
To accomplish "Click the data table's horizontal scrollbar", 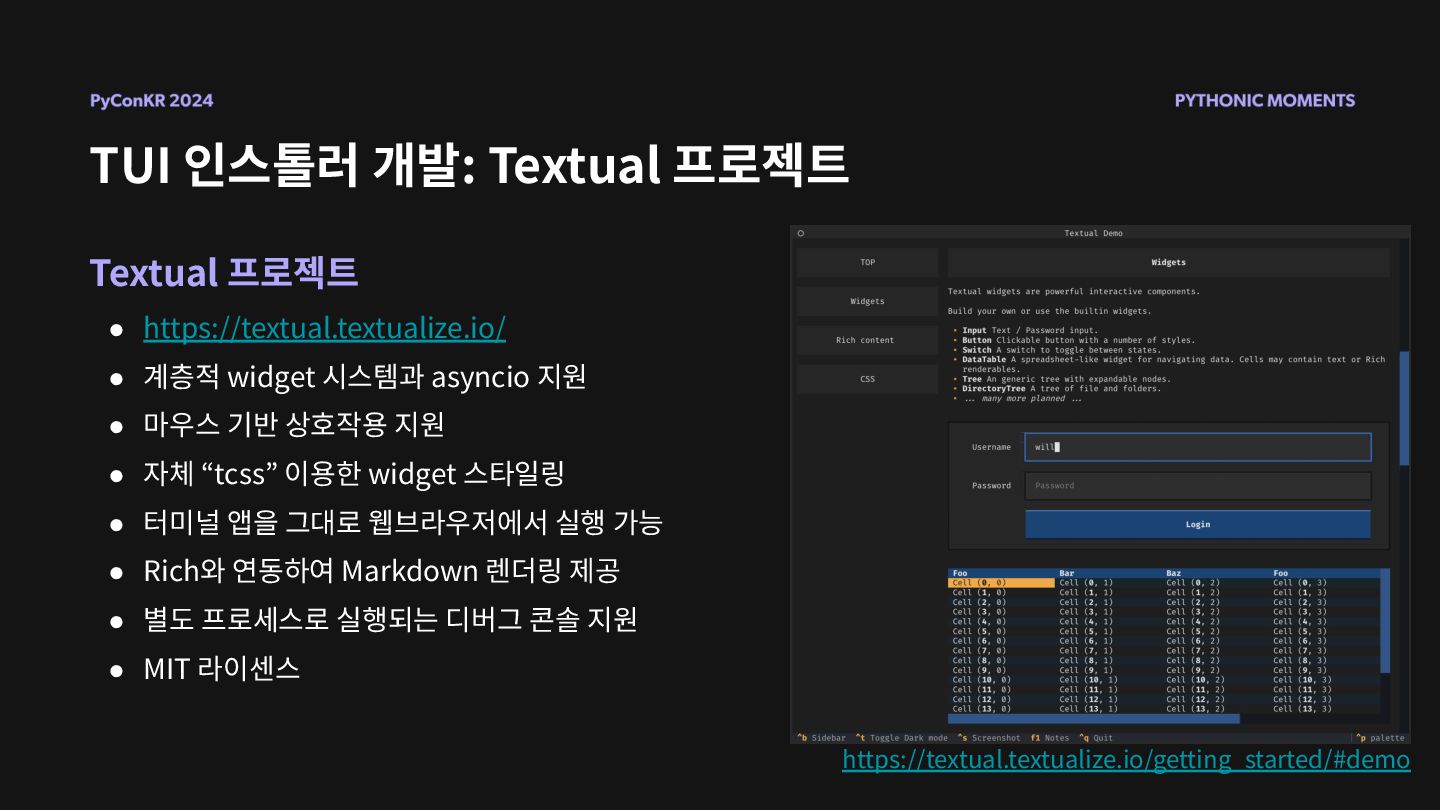I will click(x=1093, y=718).
